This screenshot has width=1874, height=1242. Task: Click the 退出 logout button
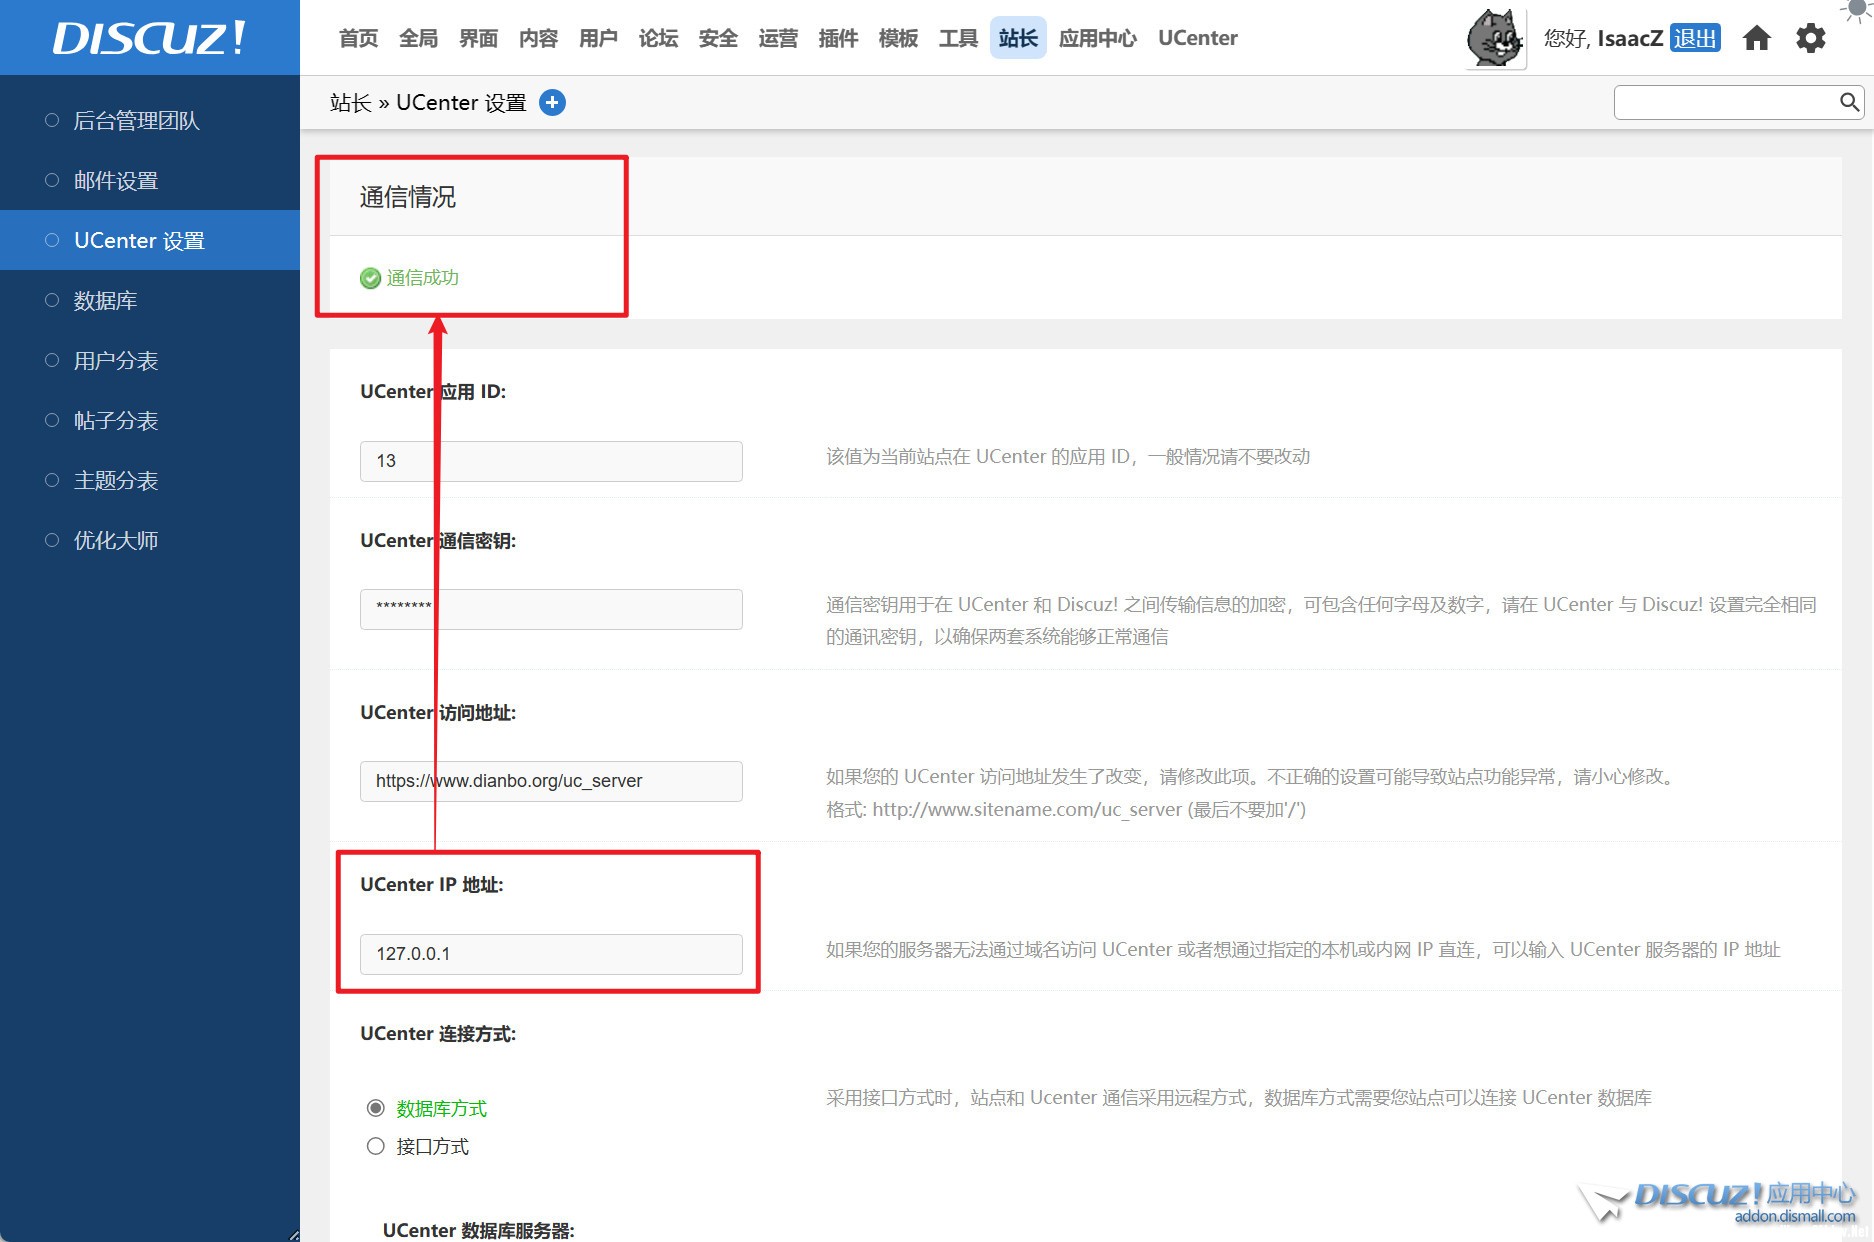tap(1694, 38)
